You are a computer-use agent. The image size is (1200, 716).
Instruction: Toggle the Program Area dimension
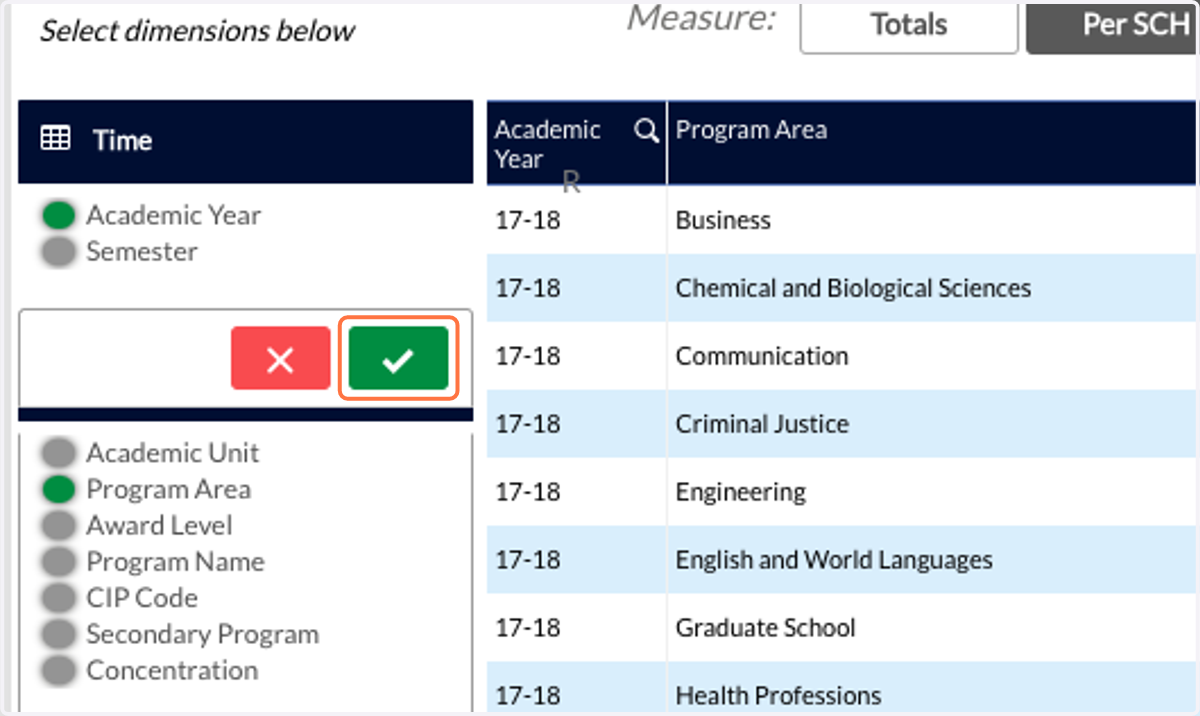pyautogui.click(x=60, y=489)
